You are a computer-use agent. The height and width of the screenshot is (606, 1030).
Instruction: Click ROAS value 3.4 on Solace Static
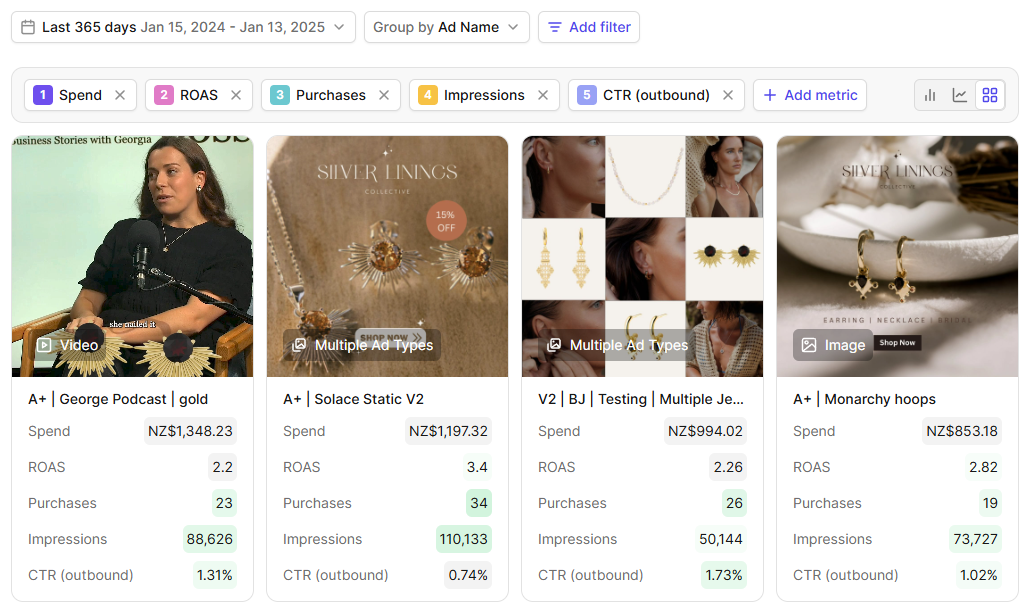click(477, 467)
